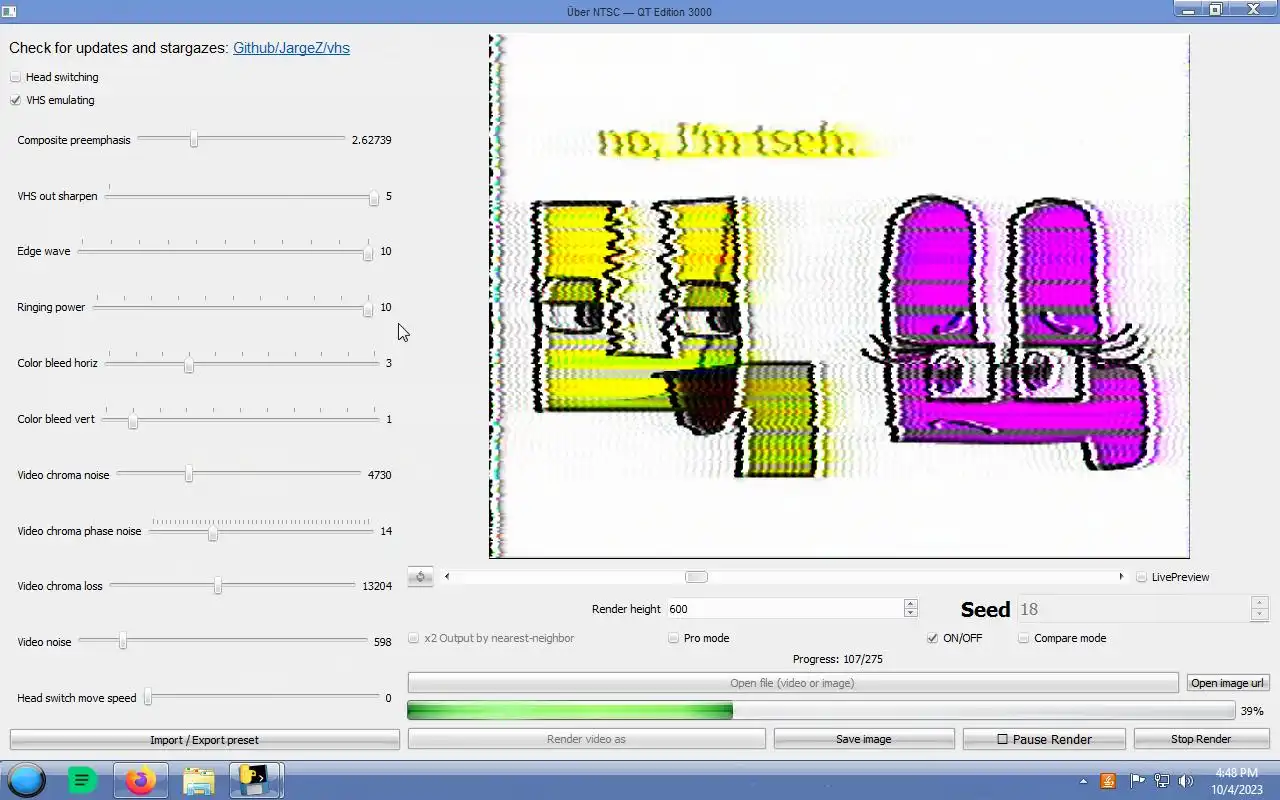Select the Python app taskbar icon
The image size is (1280, 800).
pyautogui.click(x=256, y=780)
